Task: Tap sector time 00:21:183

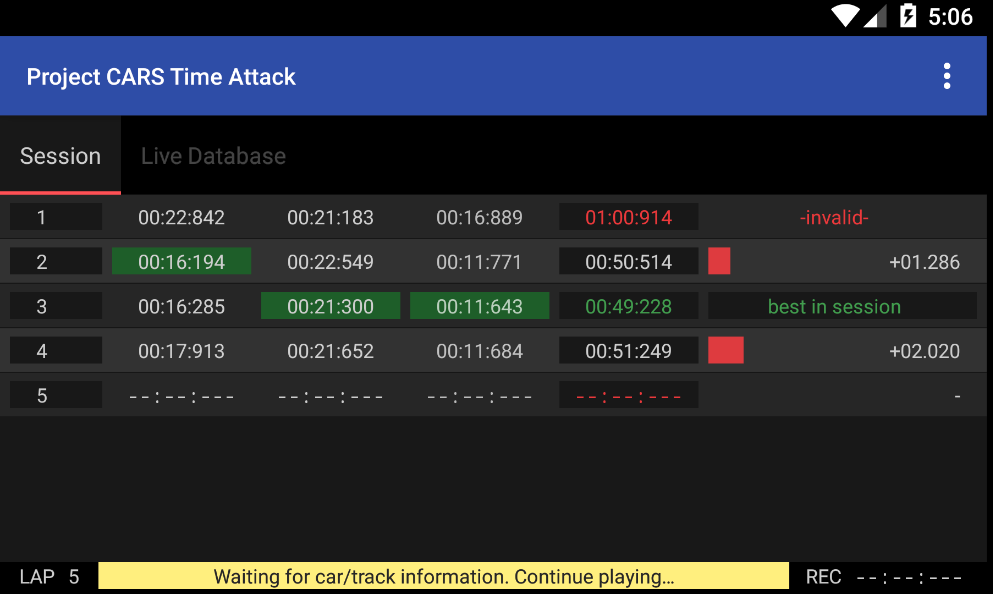Action: coord(330,217)
